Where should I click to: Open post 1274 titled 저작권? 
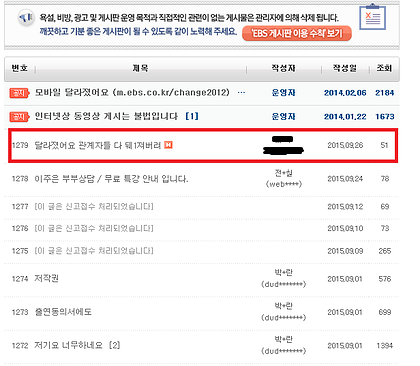(46, 279)
